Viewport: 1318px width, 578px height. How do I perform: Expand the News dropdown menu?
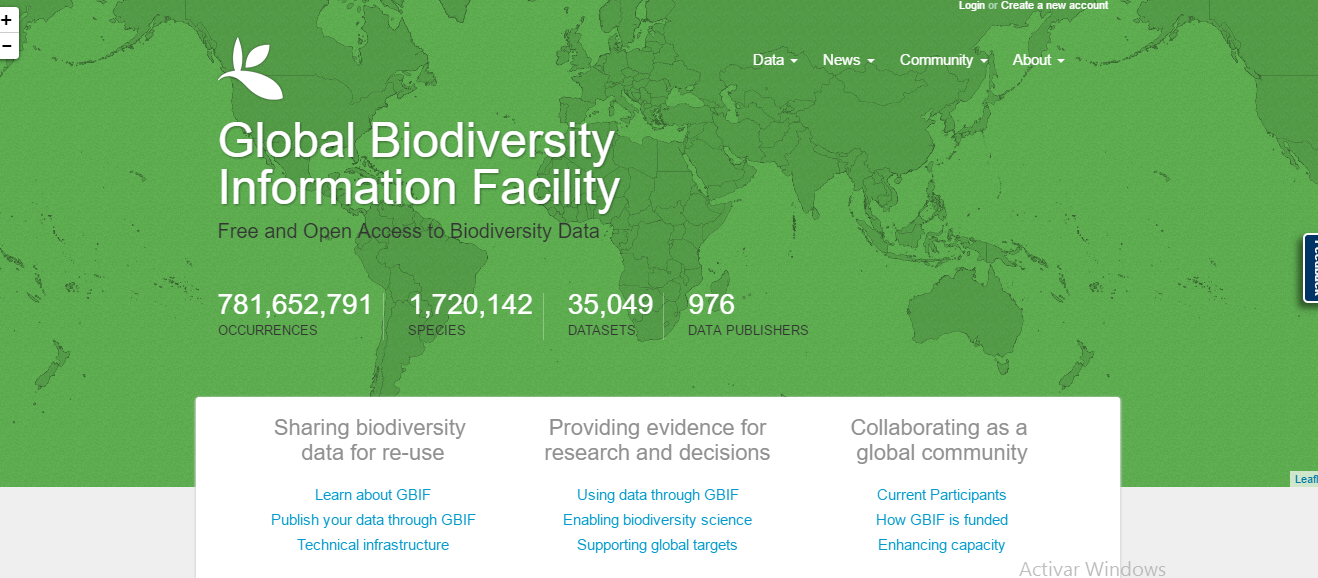click(x=848, y=60)
